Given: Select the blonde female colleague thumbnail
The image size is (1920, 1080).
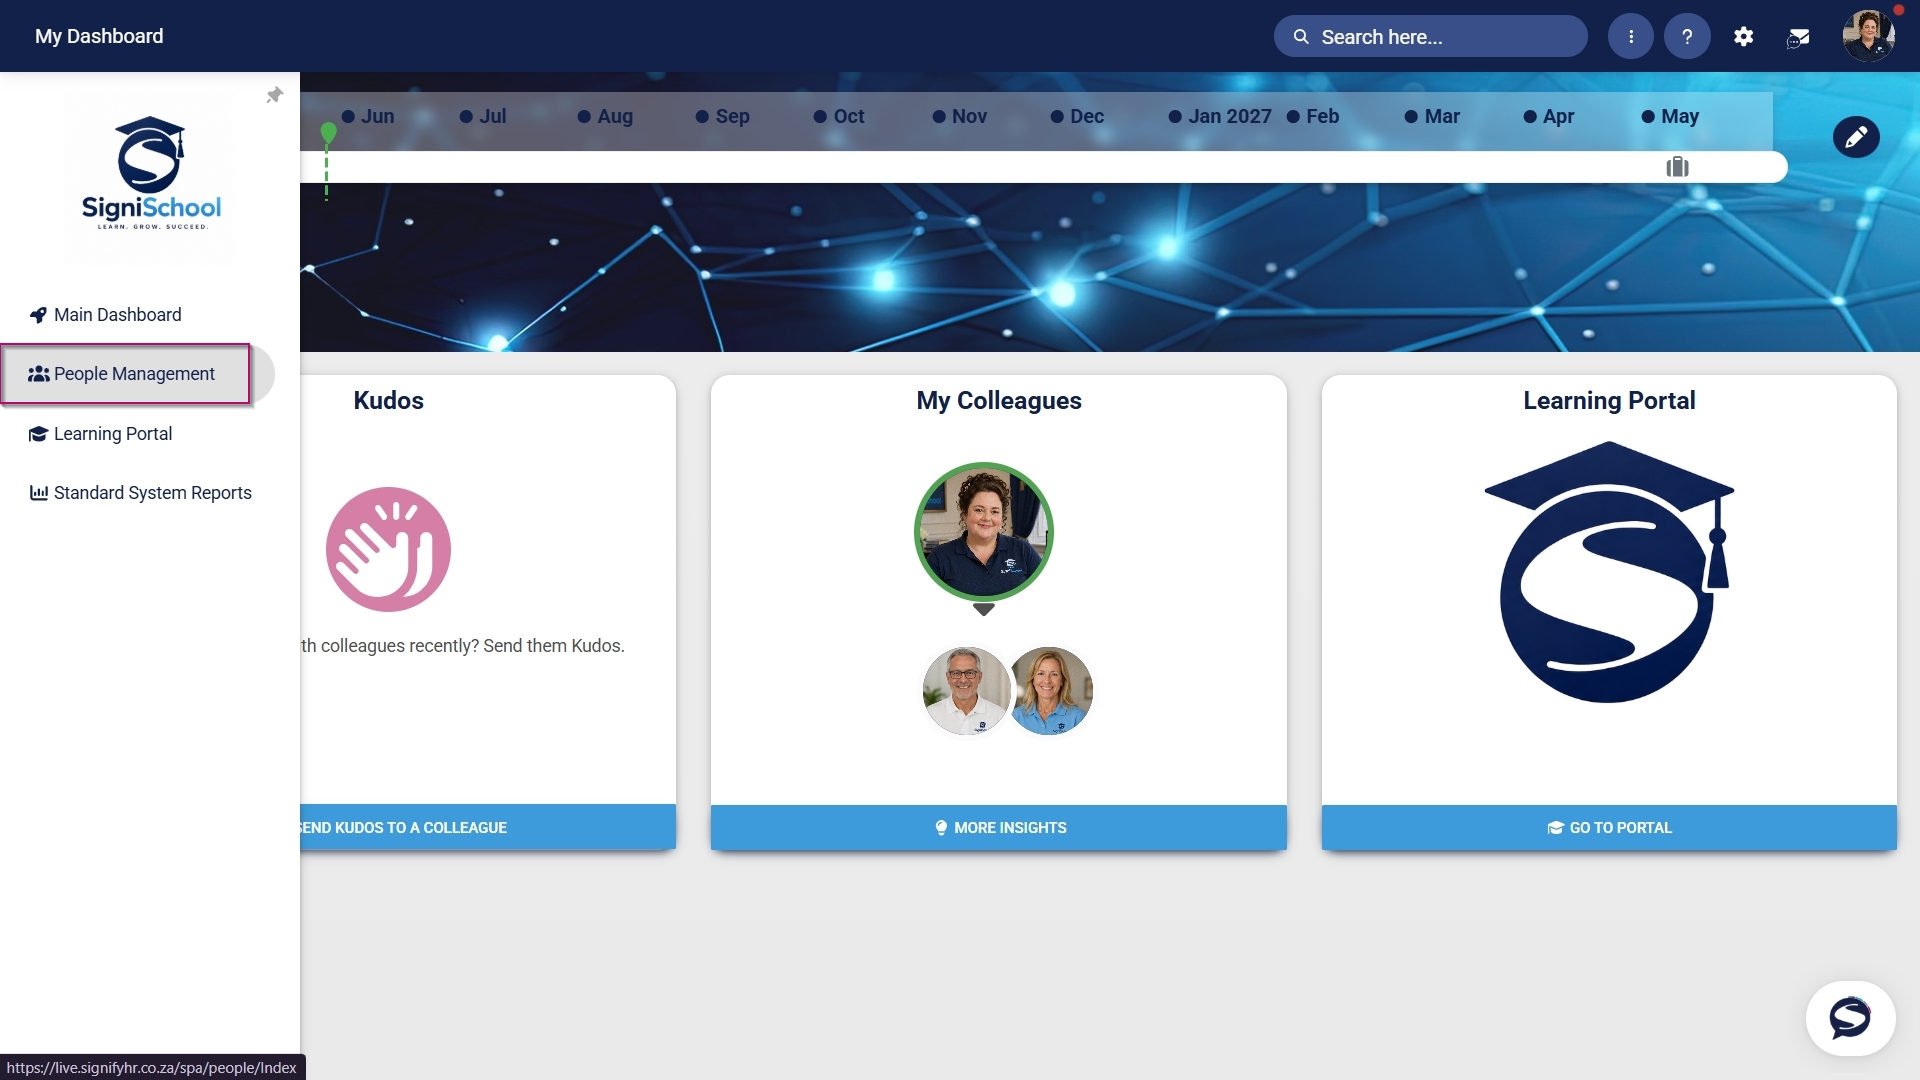Looking at the screenshot, I should tap(1050, 691).
